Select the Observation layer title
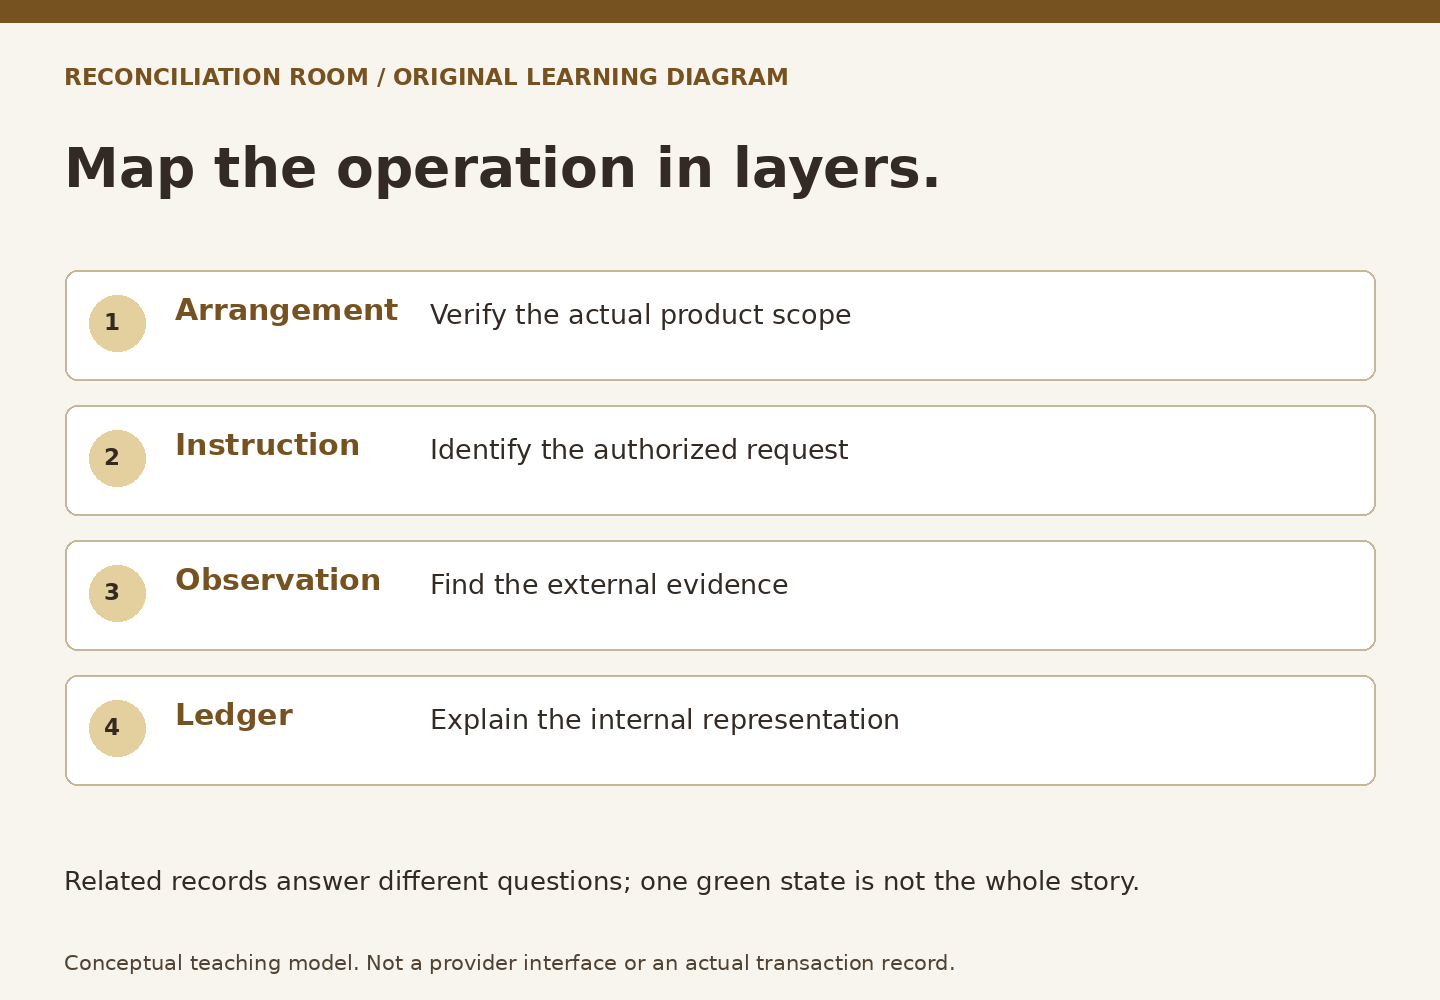This screenshot has width=1440, height=1000. pyautogui.click(x=278, y=581)
